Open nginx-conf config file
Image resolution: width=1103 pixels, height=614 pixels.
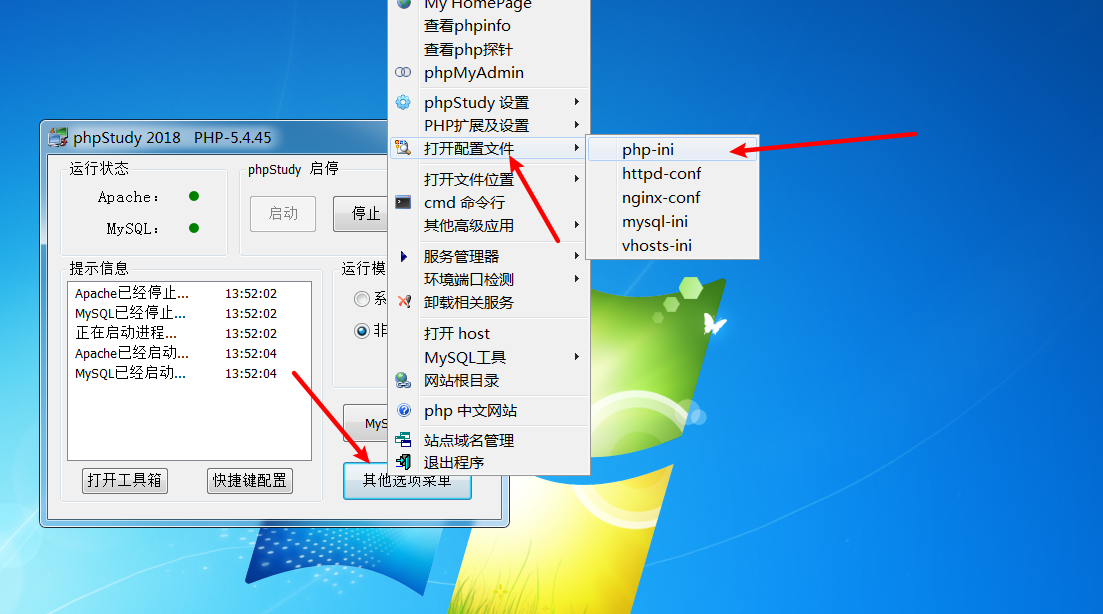click(672, 198)
